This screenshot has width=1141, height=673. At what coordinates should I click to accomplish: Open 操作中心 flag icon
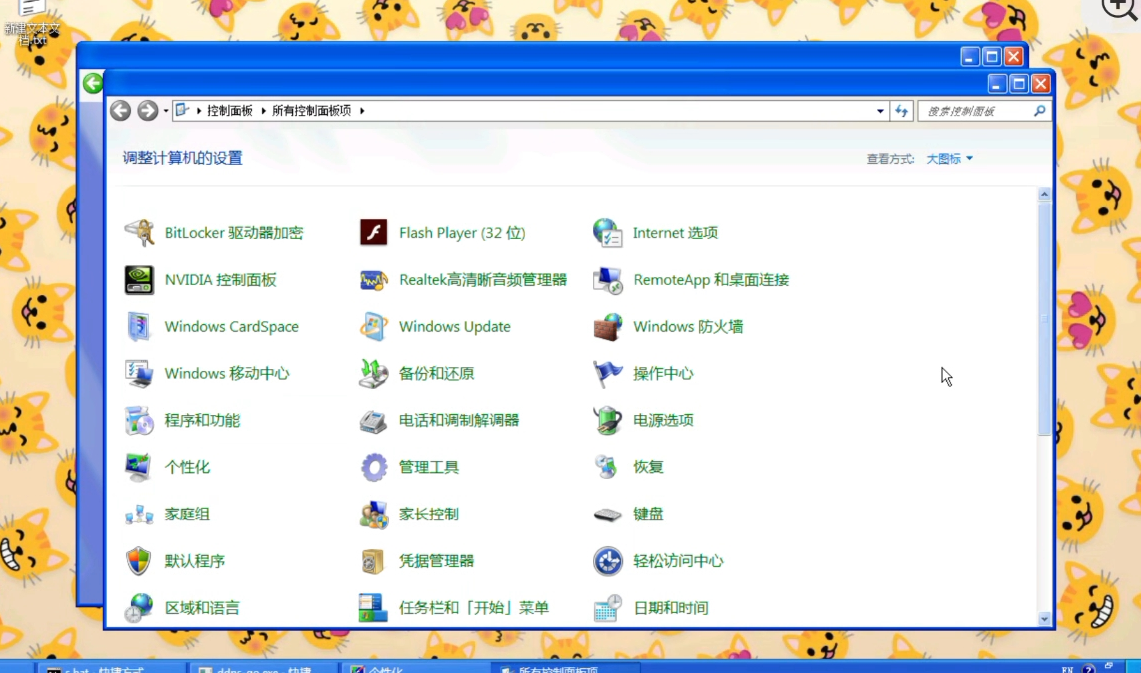pos(608,373)
